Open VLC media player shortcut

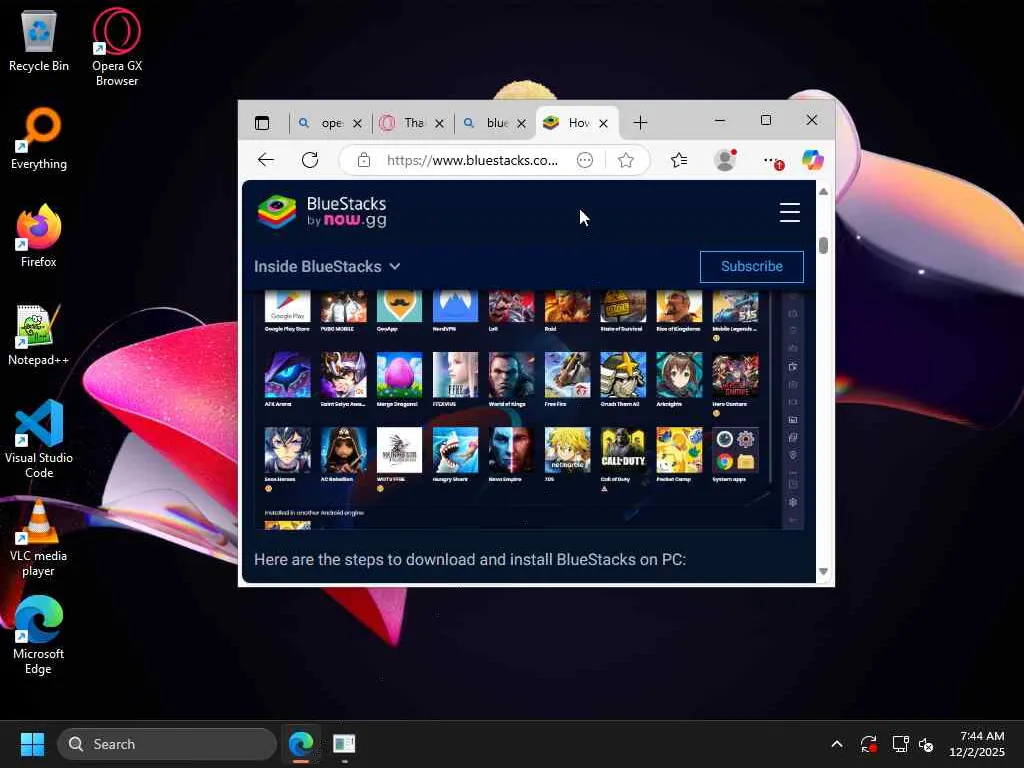(x=39, y=537)
